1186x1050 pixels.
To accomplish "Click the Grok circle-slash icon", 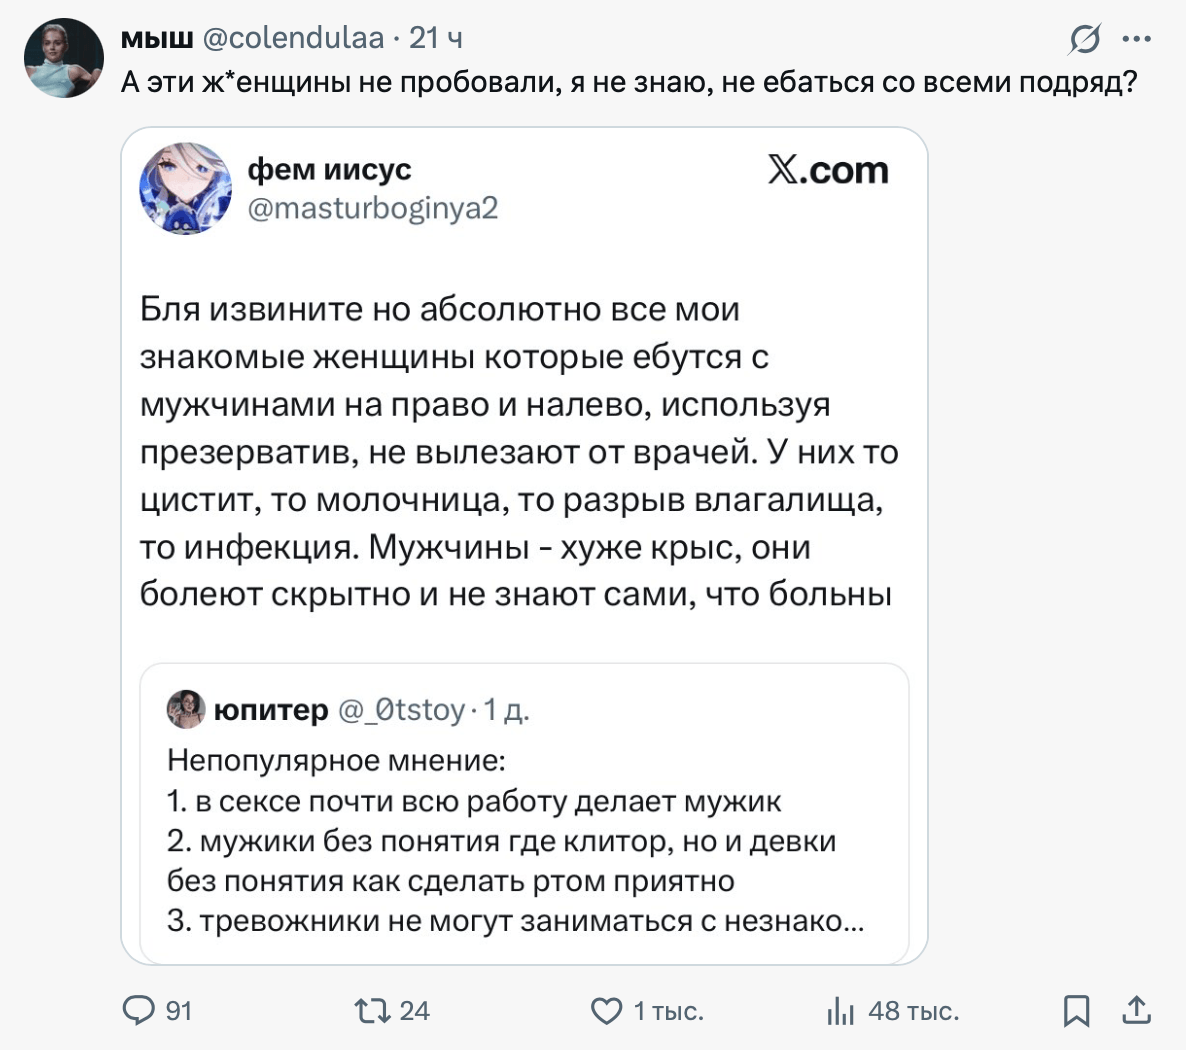I will click(1084, 39).
